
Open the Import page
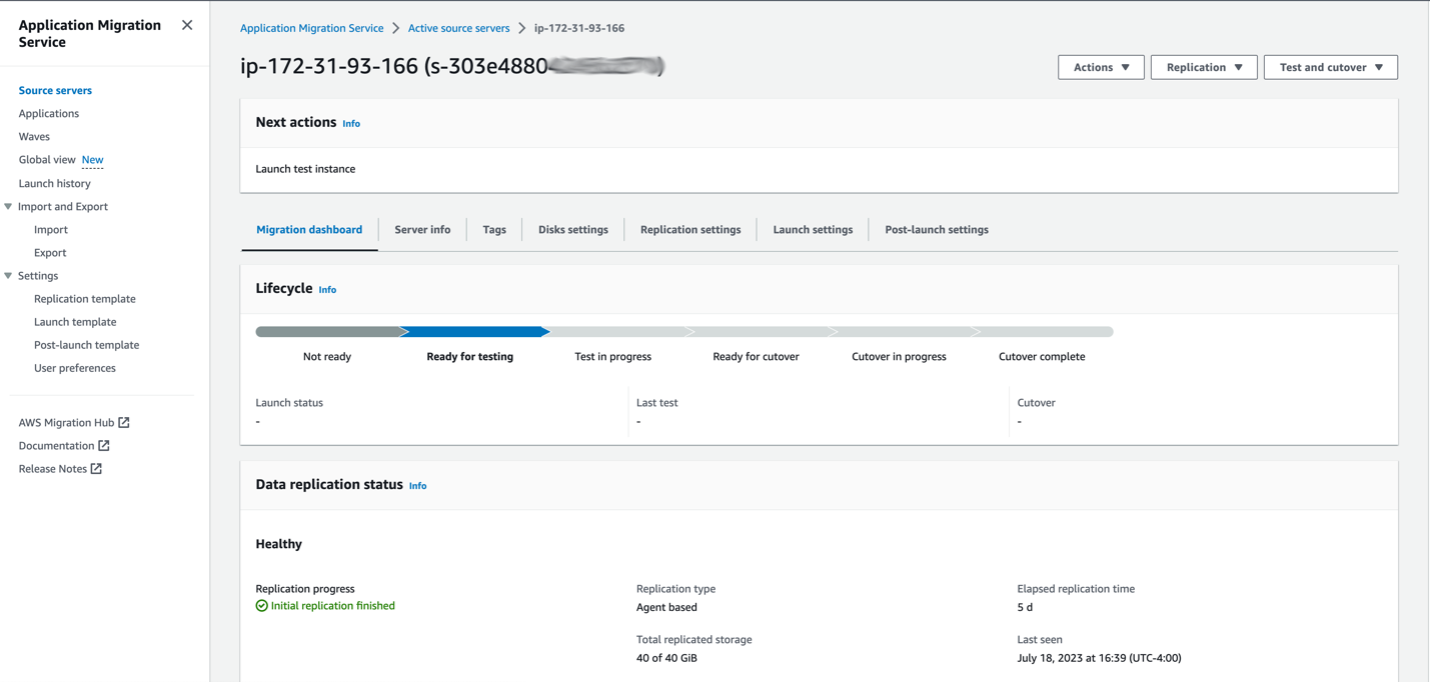pos(51,230)
